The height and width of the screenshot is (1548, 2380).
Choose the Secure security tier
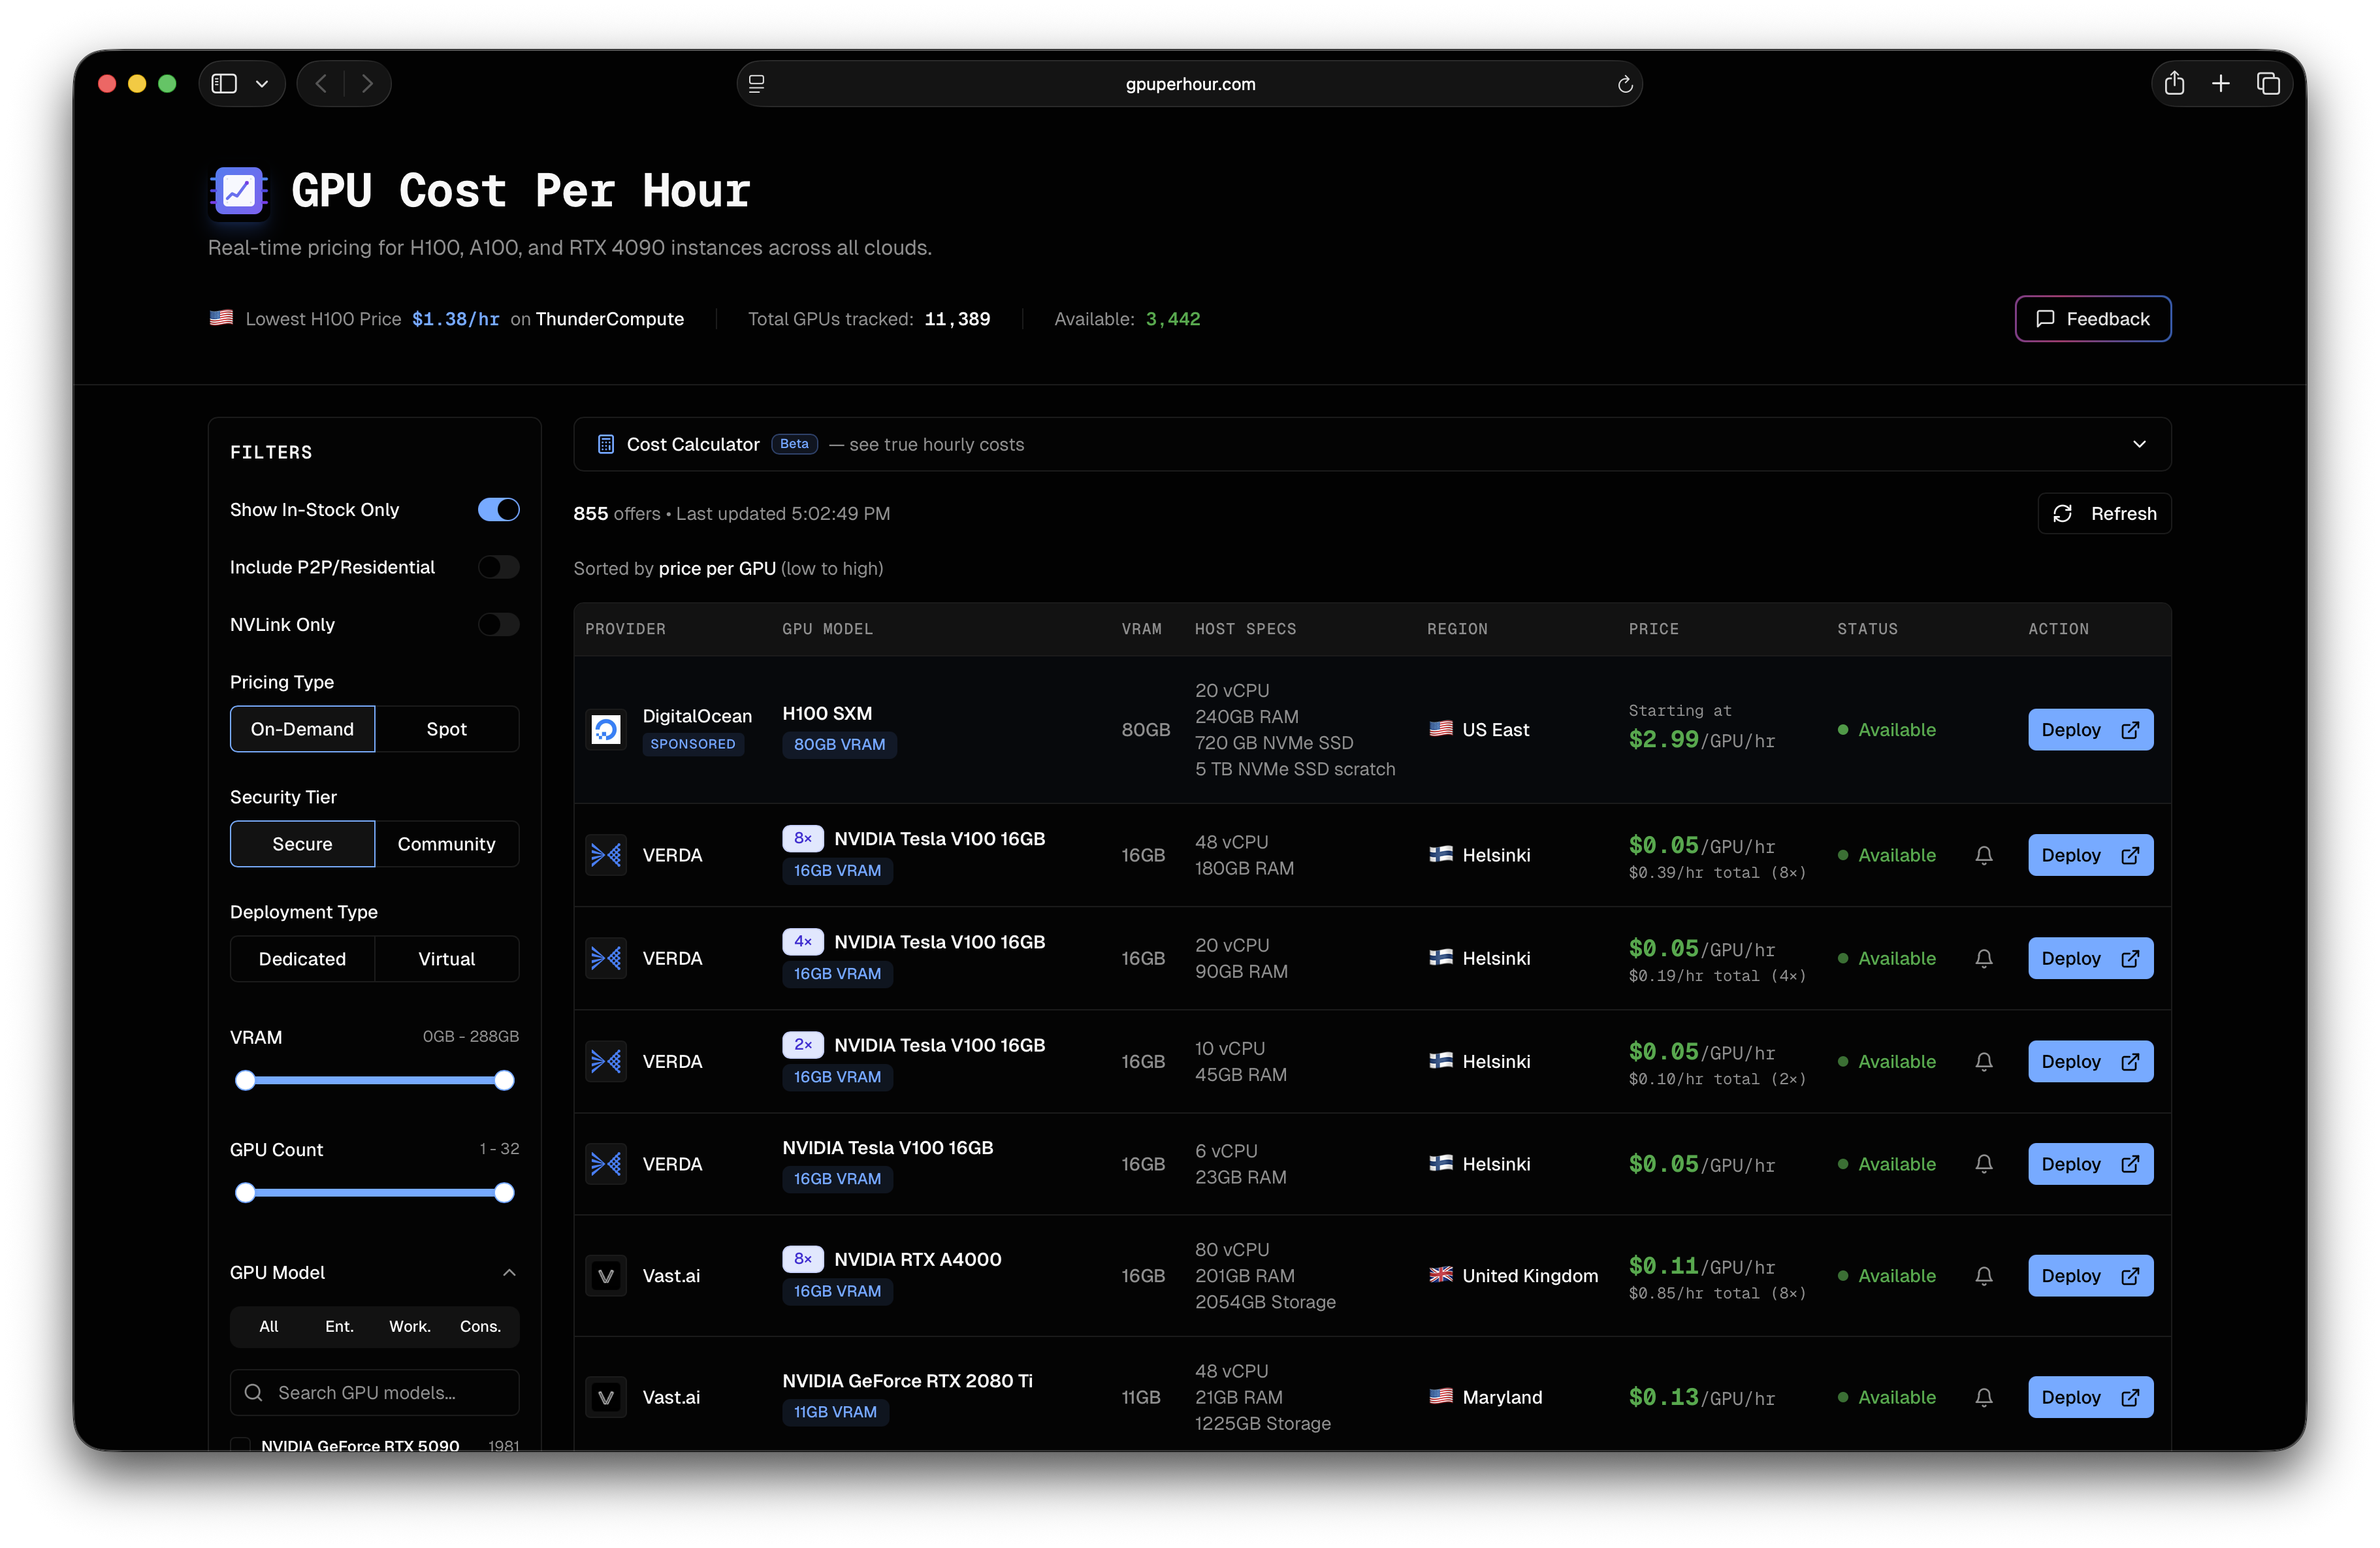[x=302, y=844]
